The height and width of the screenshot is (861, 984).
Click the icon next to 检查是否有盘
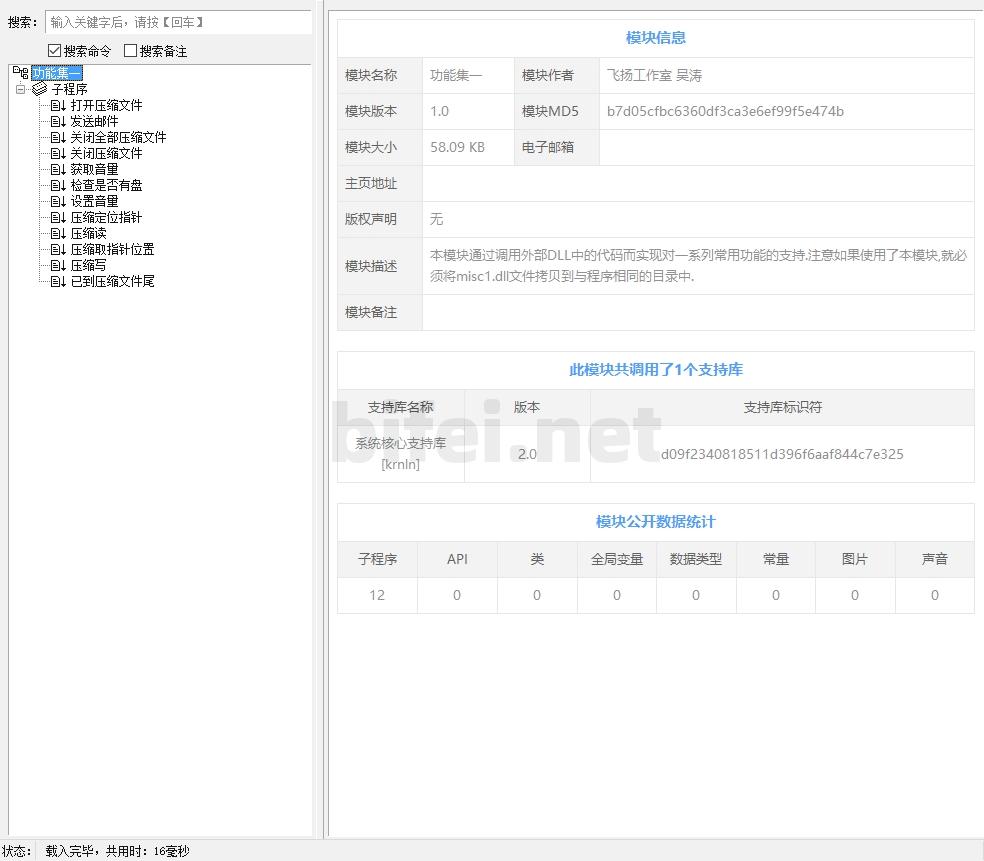click(58, 185)
